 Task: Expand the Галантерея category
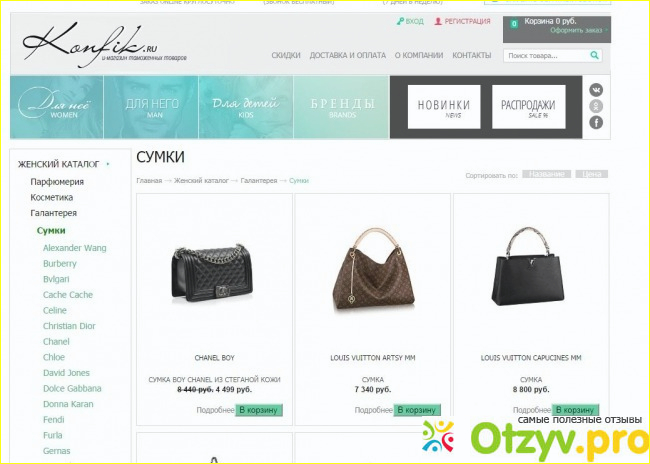point(53,213)
